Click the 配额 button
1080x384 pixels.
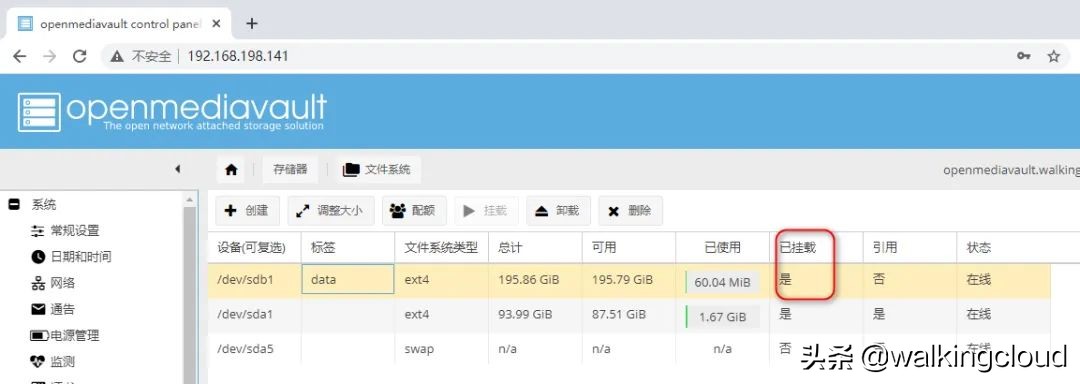point(413,211)
